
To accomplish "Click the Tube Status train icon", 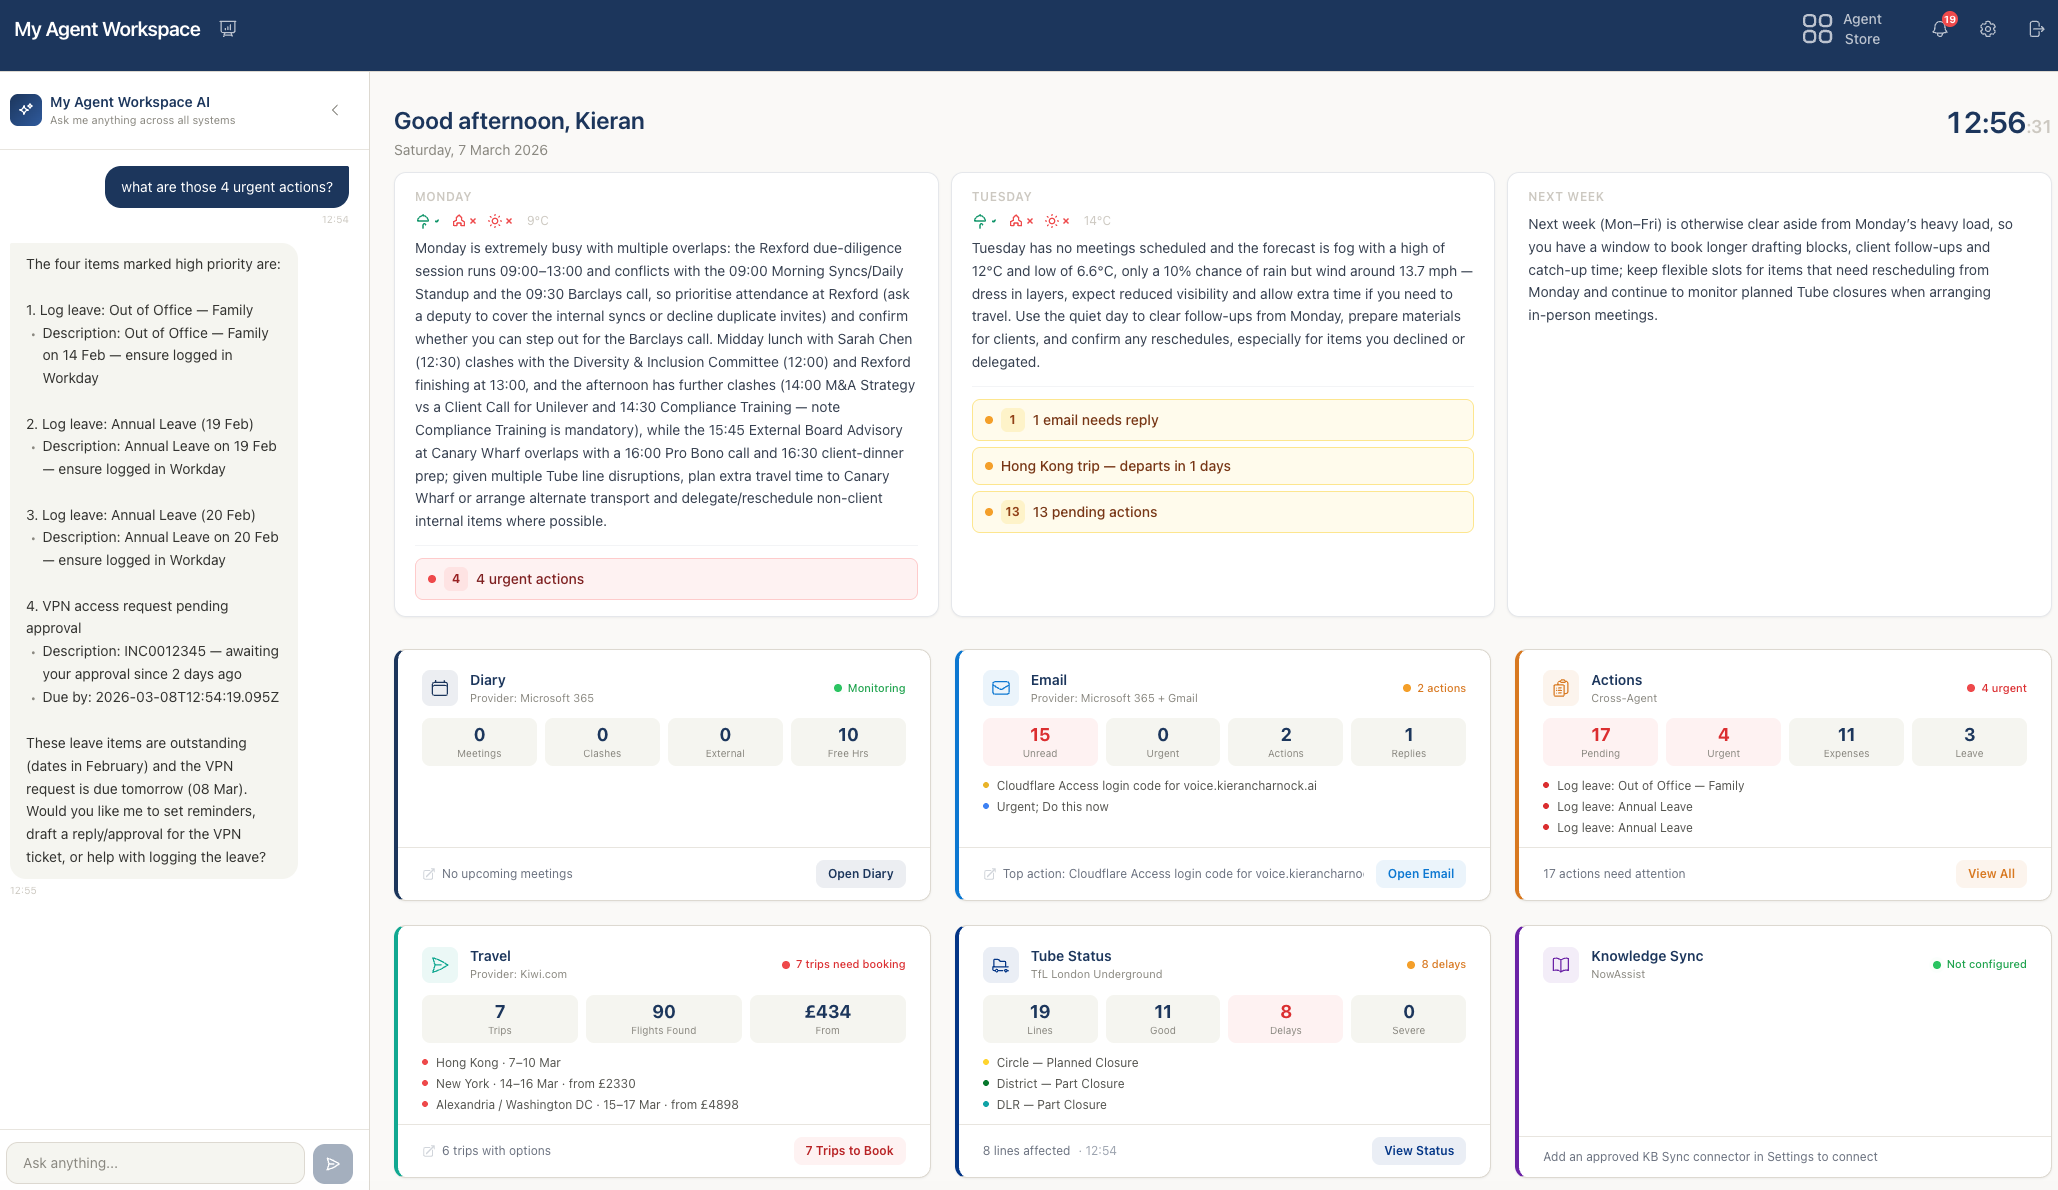I will tap(1000, 964).
